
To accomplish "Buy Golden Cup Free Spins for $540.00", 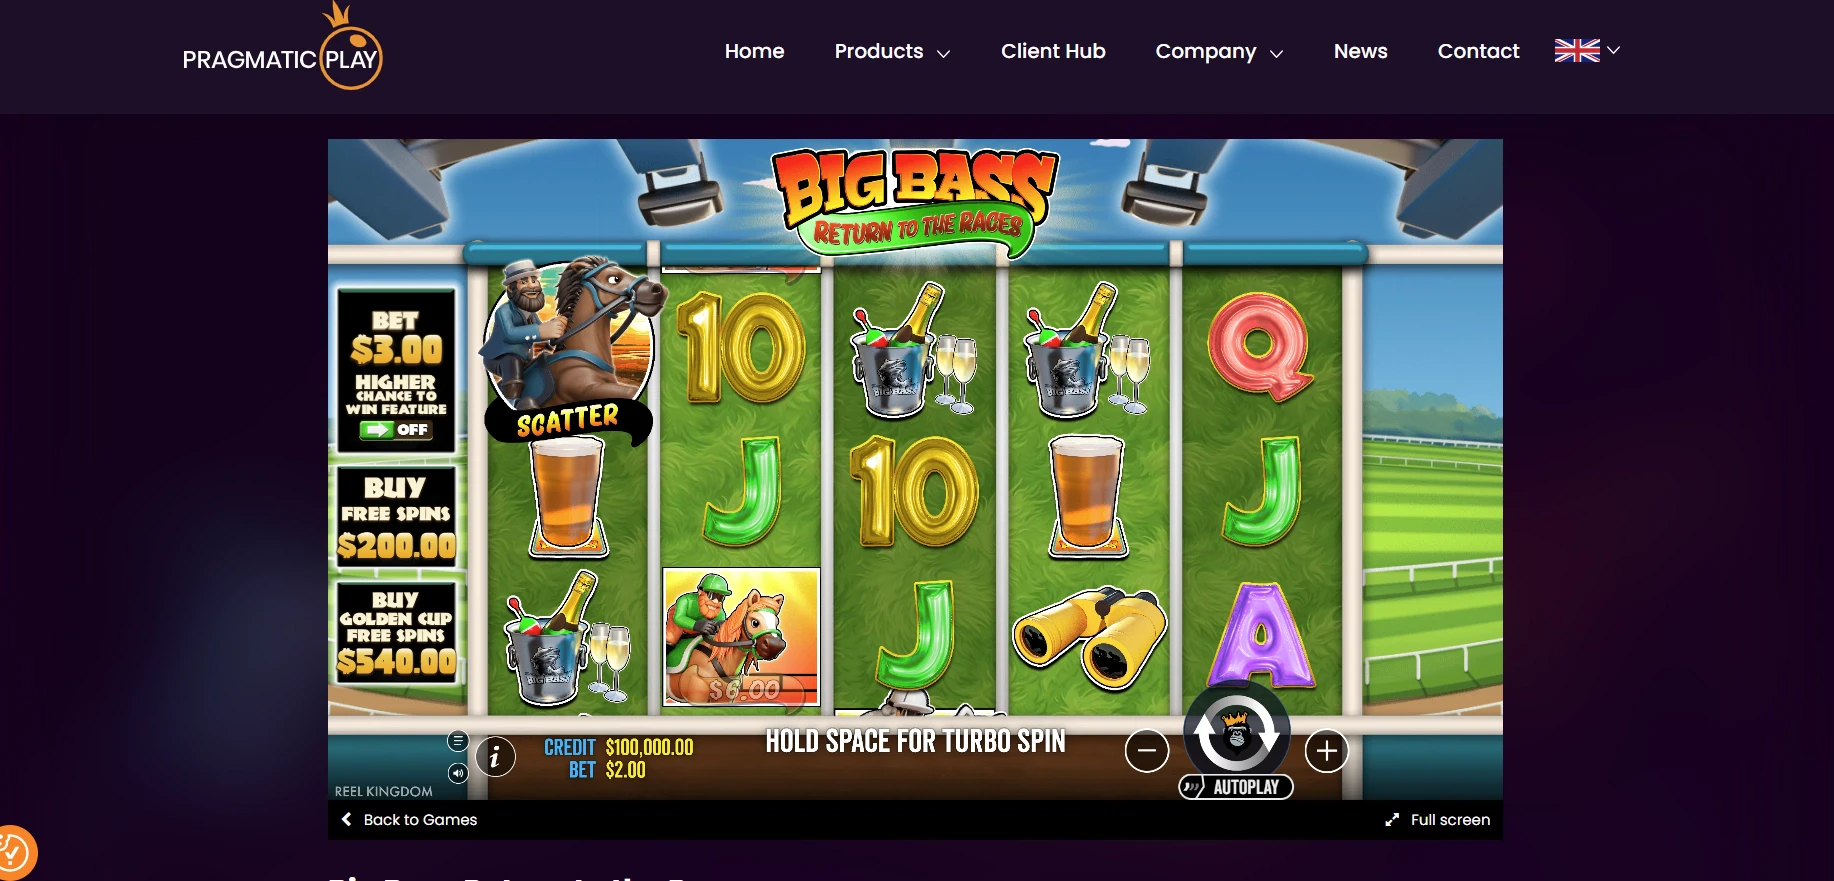I will click(x=397, y=634).
